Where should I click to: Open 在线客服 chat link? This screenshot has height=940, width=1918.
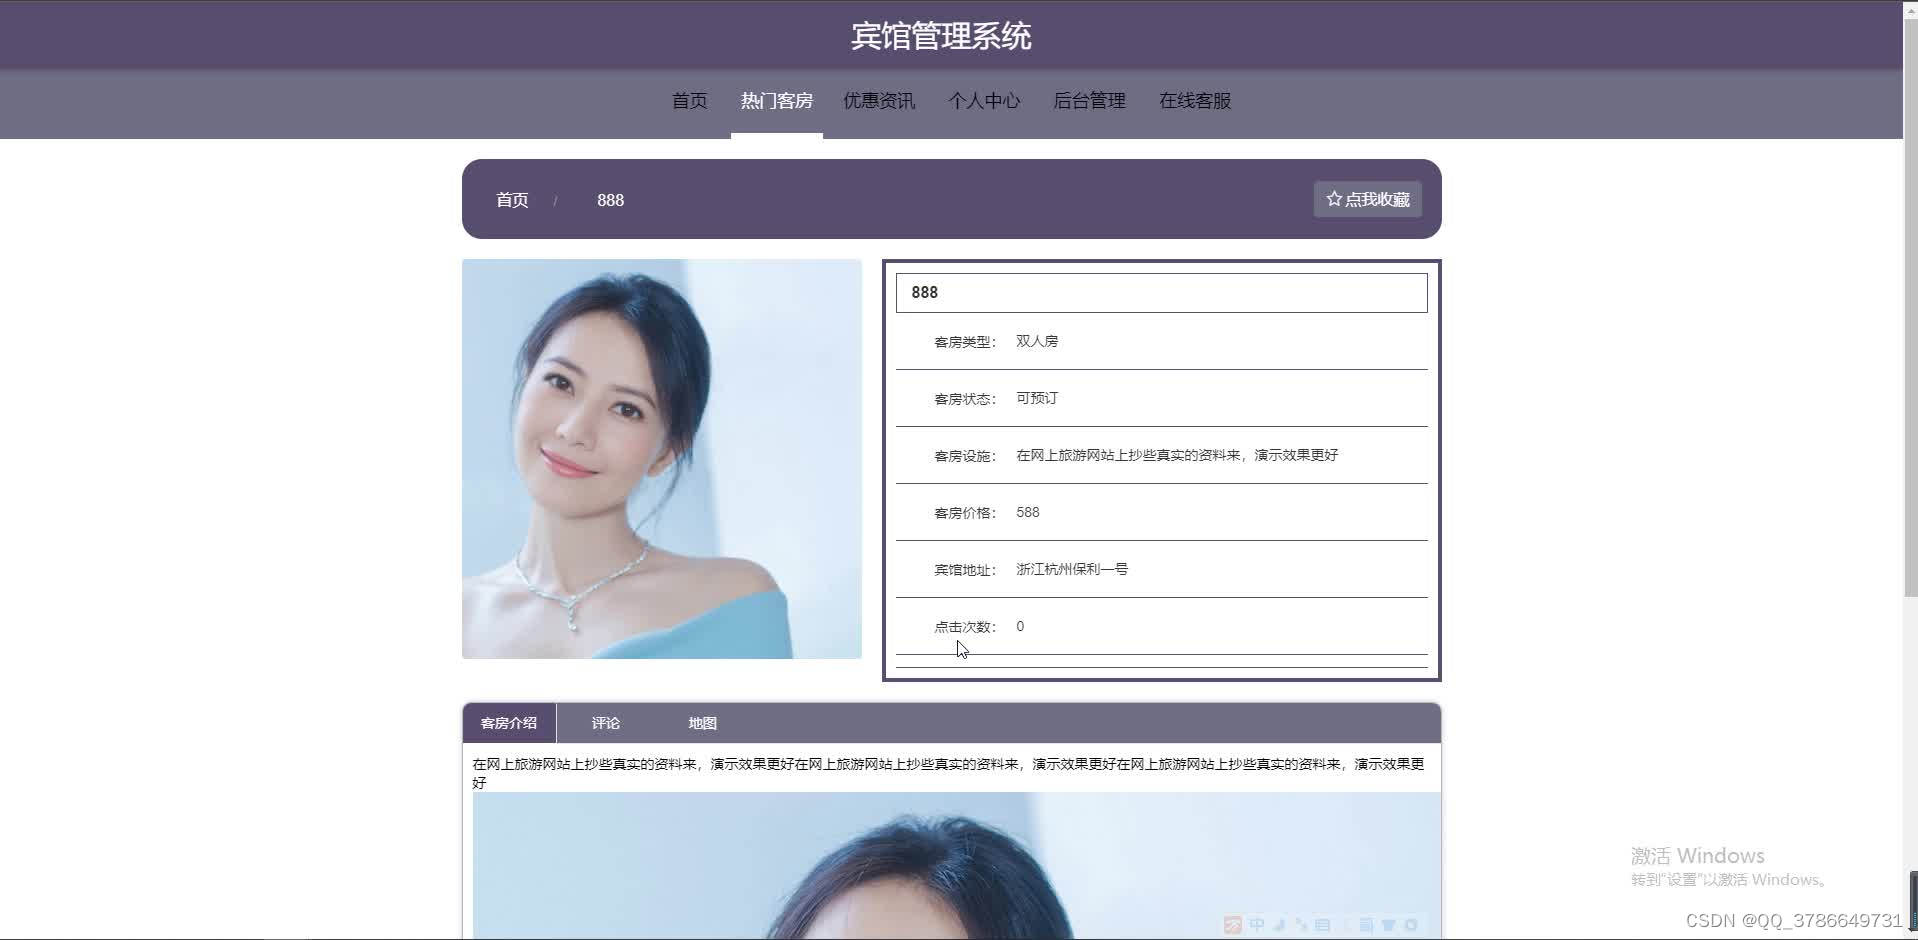pyautogui.click(x=1195, y=101)
